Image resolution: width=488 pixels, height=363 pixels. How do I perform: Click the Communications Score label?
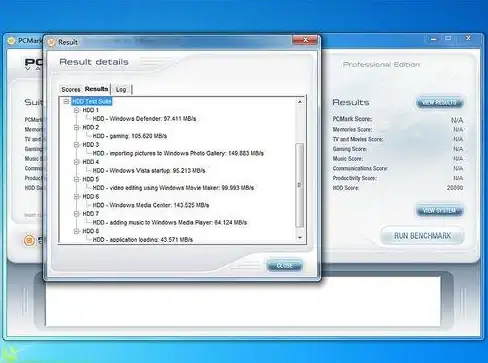coord(360,169)
